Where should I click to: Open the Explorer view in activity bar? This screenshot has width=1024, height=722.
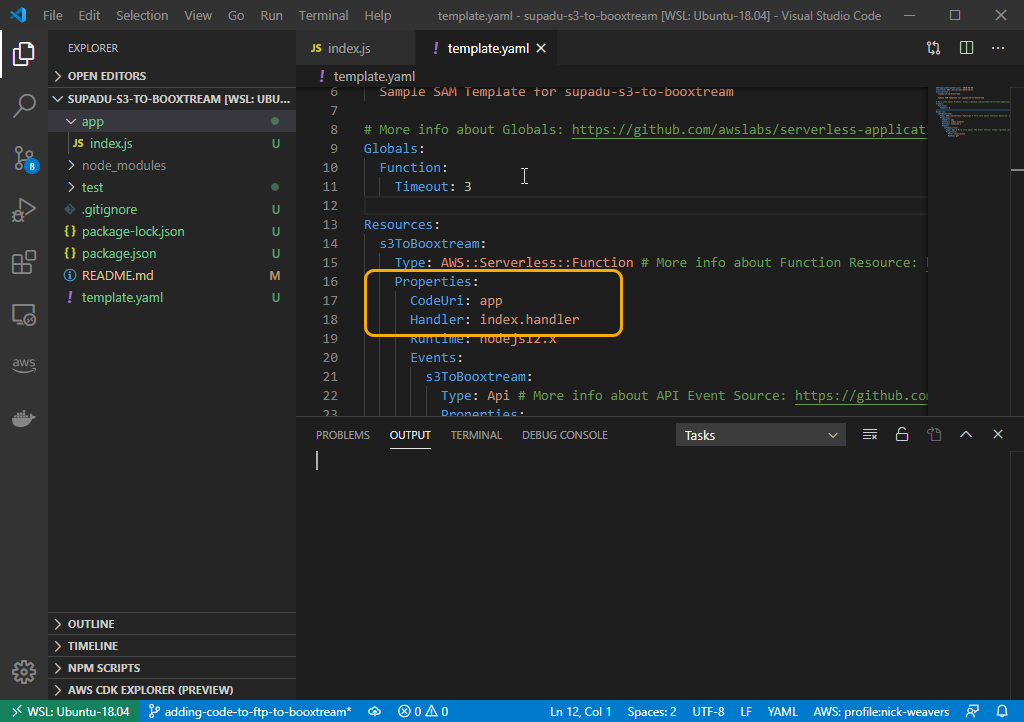(24, 54)
